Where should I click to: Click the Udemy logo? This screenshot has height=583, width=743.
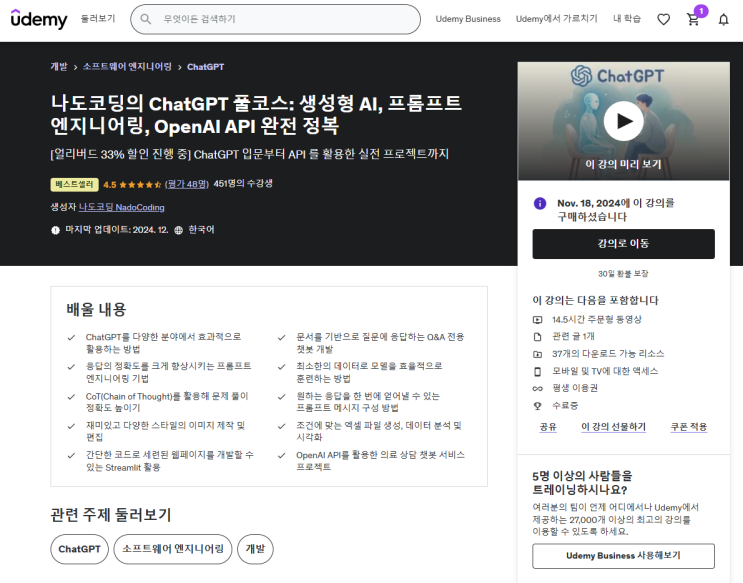point(39,19)
